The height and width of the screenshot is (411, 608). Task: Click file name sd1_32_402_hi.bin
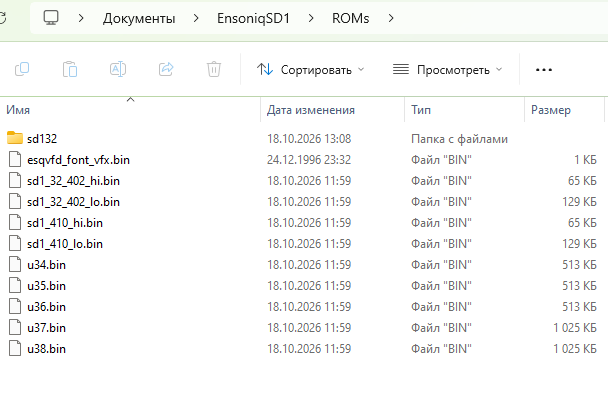click(x=73, y=181)
